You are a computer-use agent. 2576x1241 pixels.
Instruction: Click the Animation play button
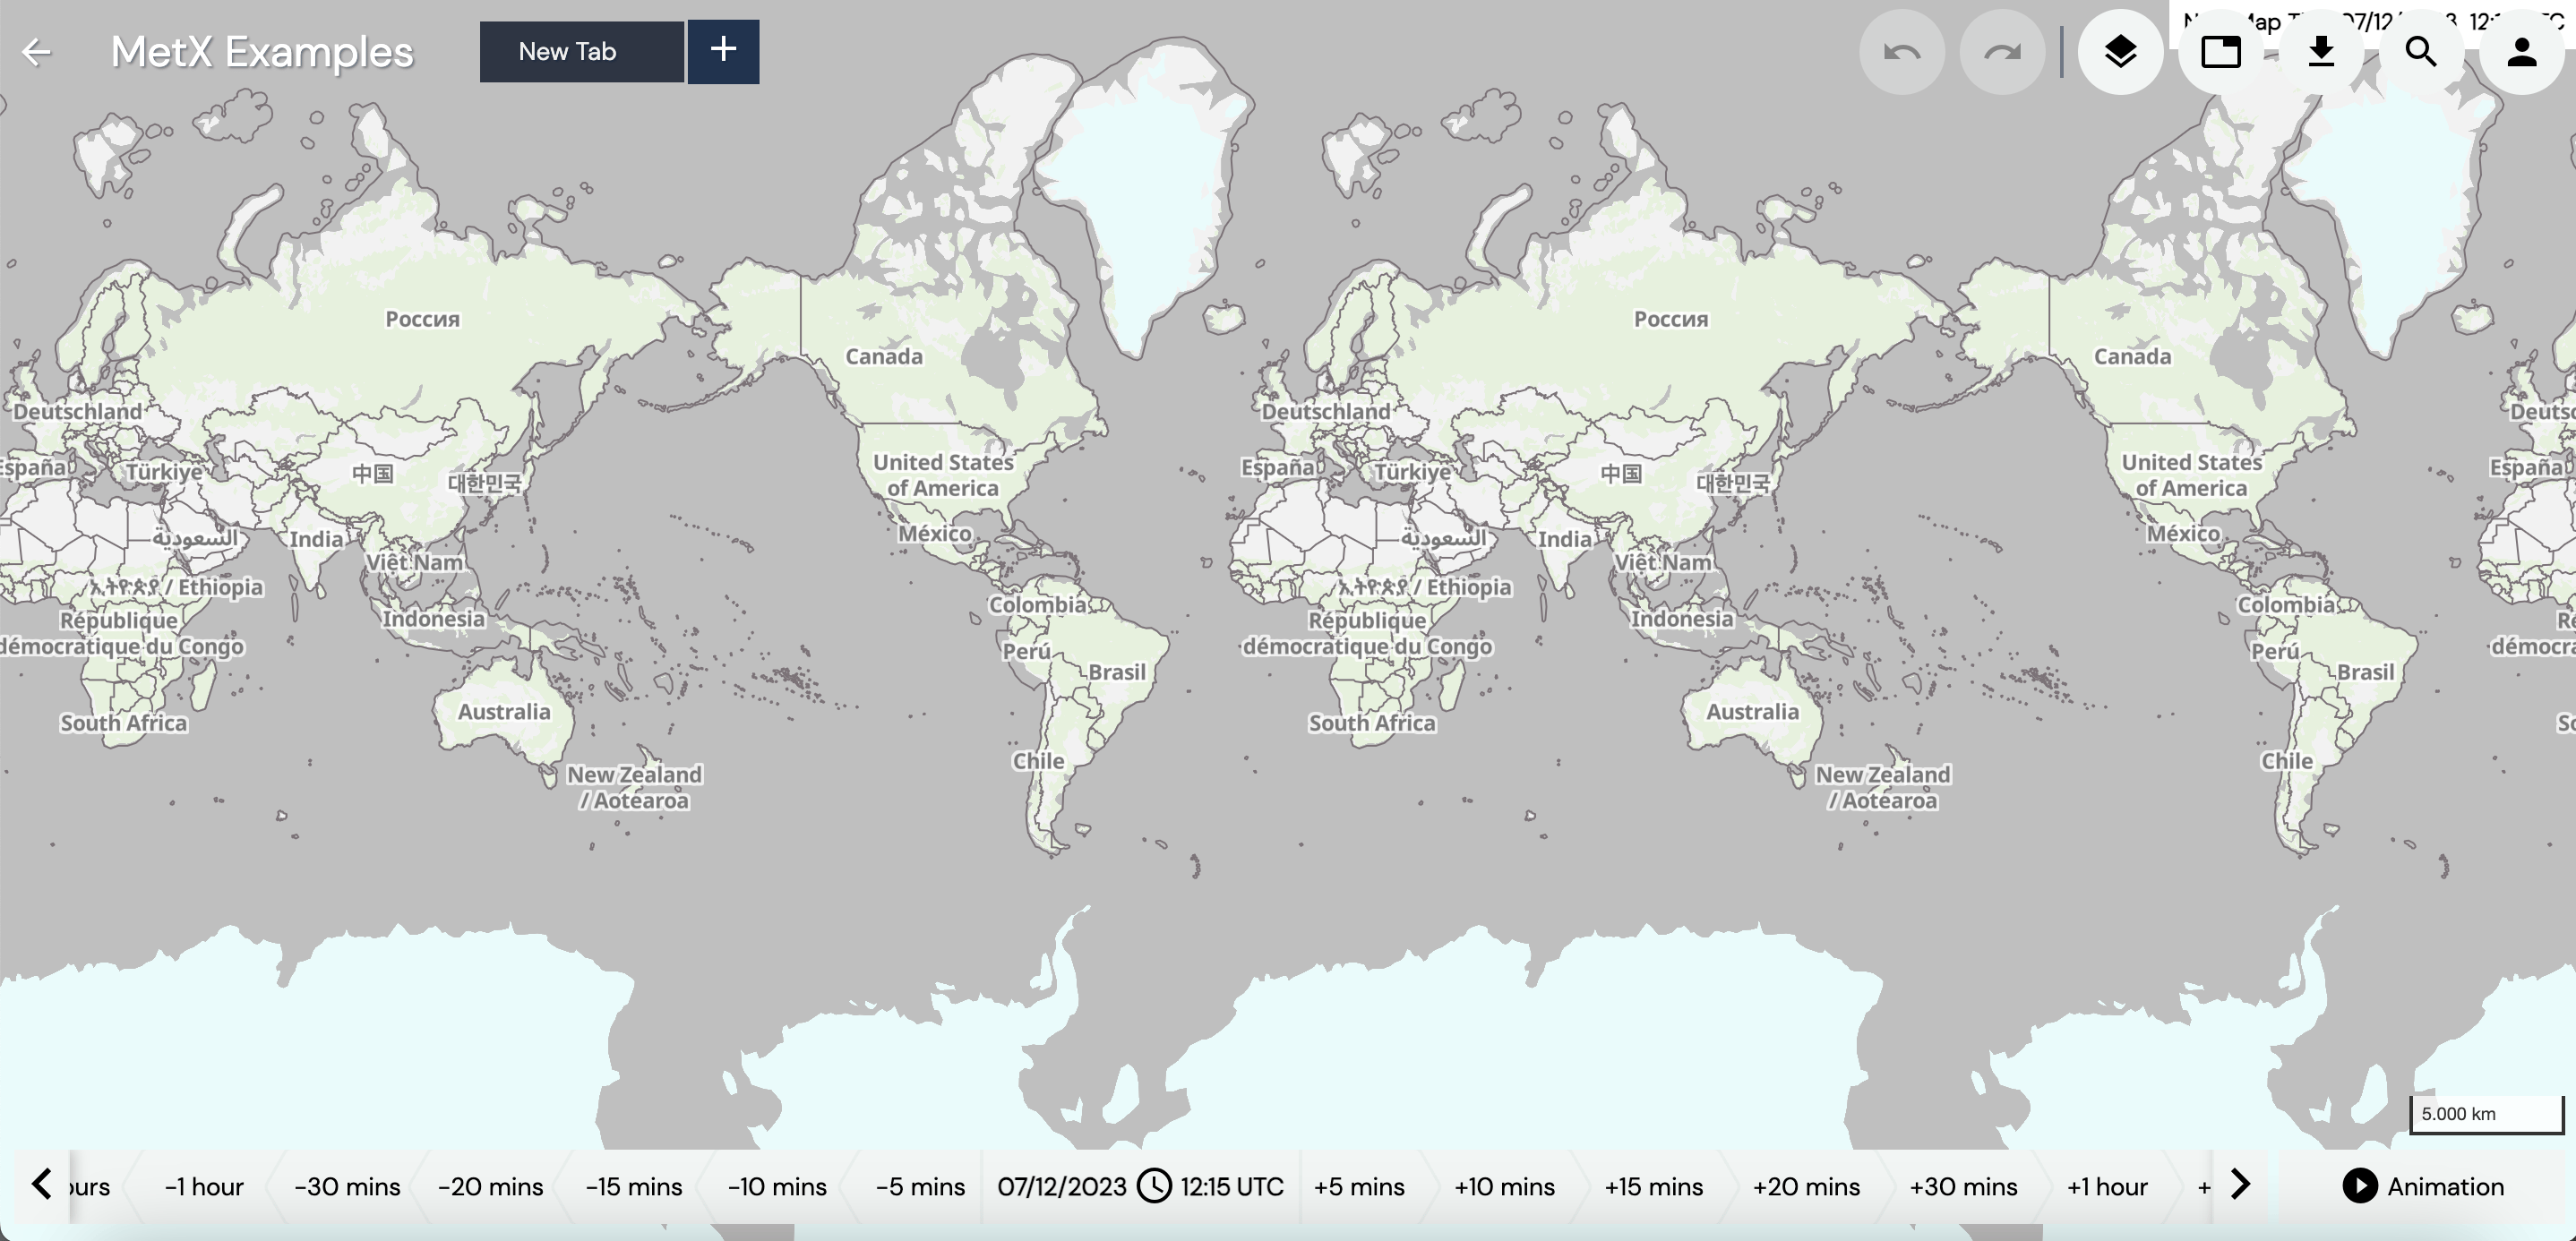[x=2361, y=1185]
